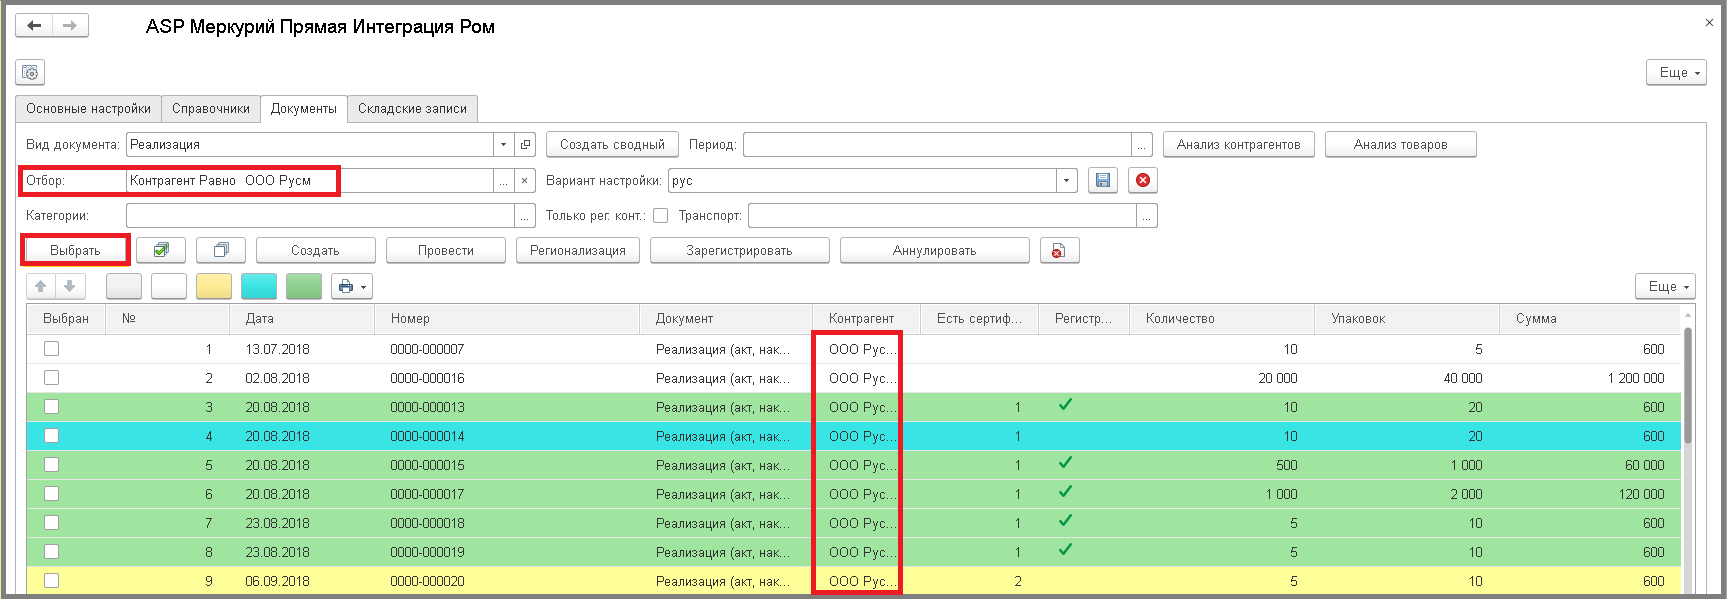Click into the Категории input field

(320, 216)
